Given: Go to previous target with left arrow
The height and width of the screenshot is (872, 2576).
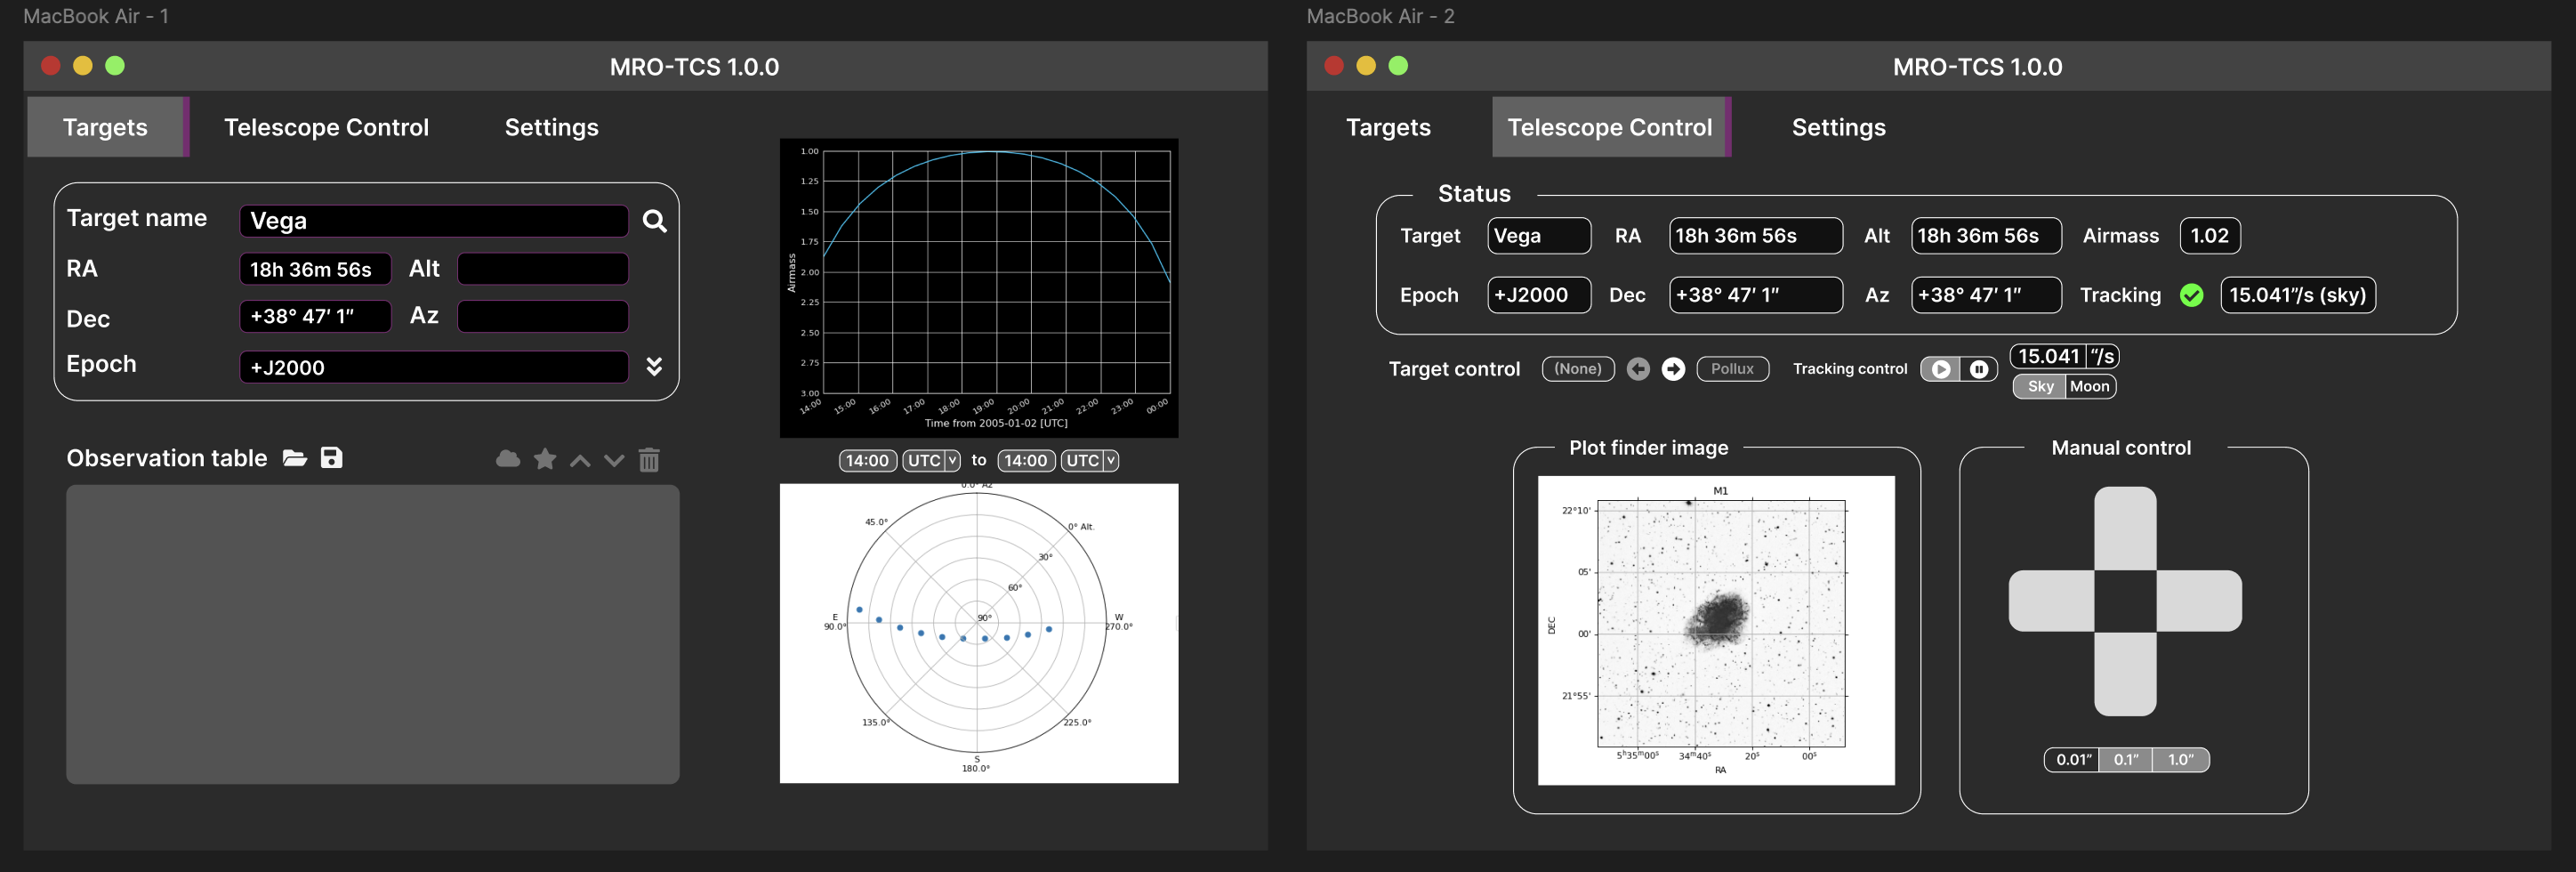Looking at the screenshot, I should tap(1638, 369).
